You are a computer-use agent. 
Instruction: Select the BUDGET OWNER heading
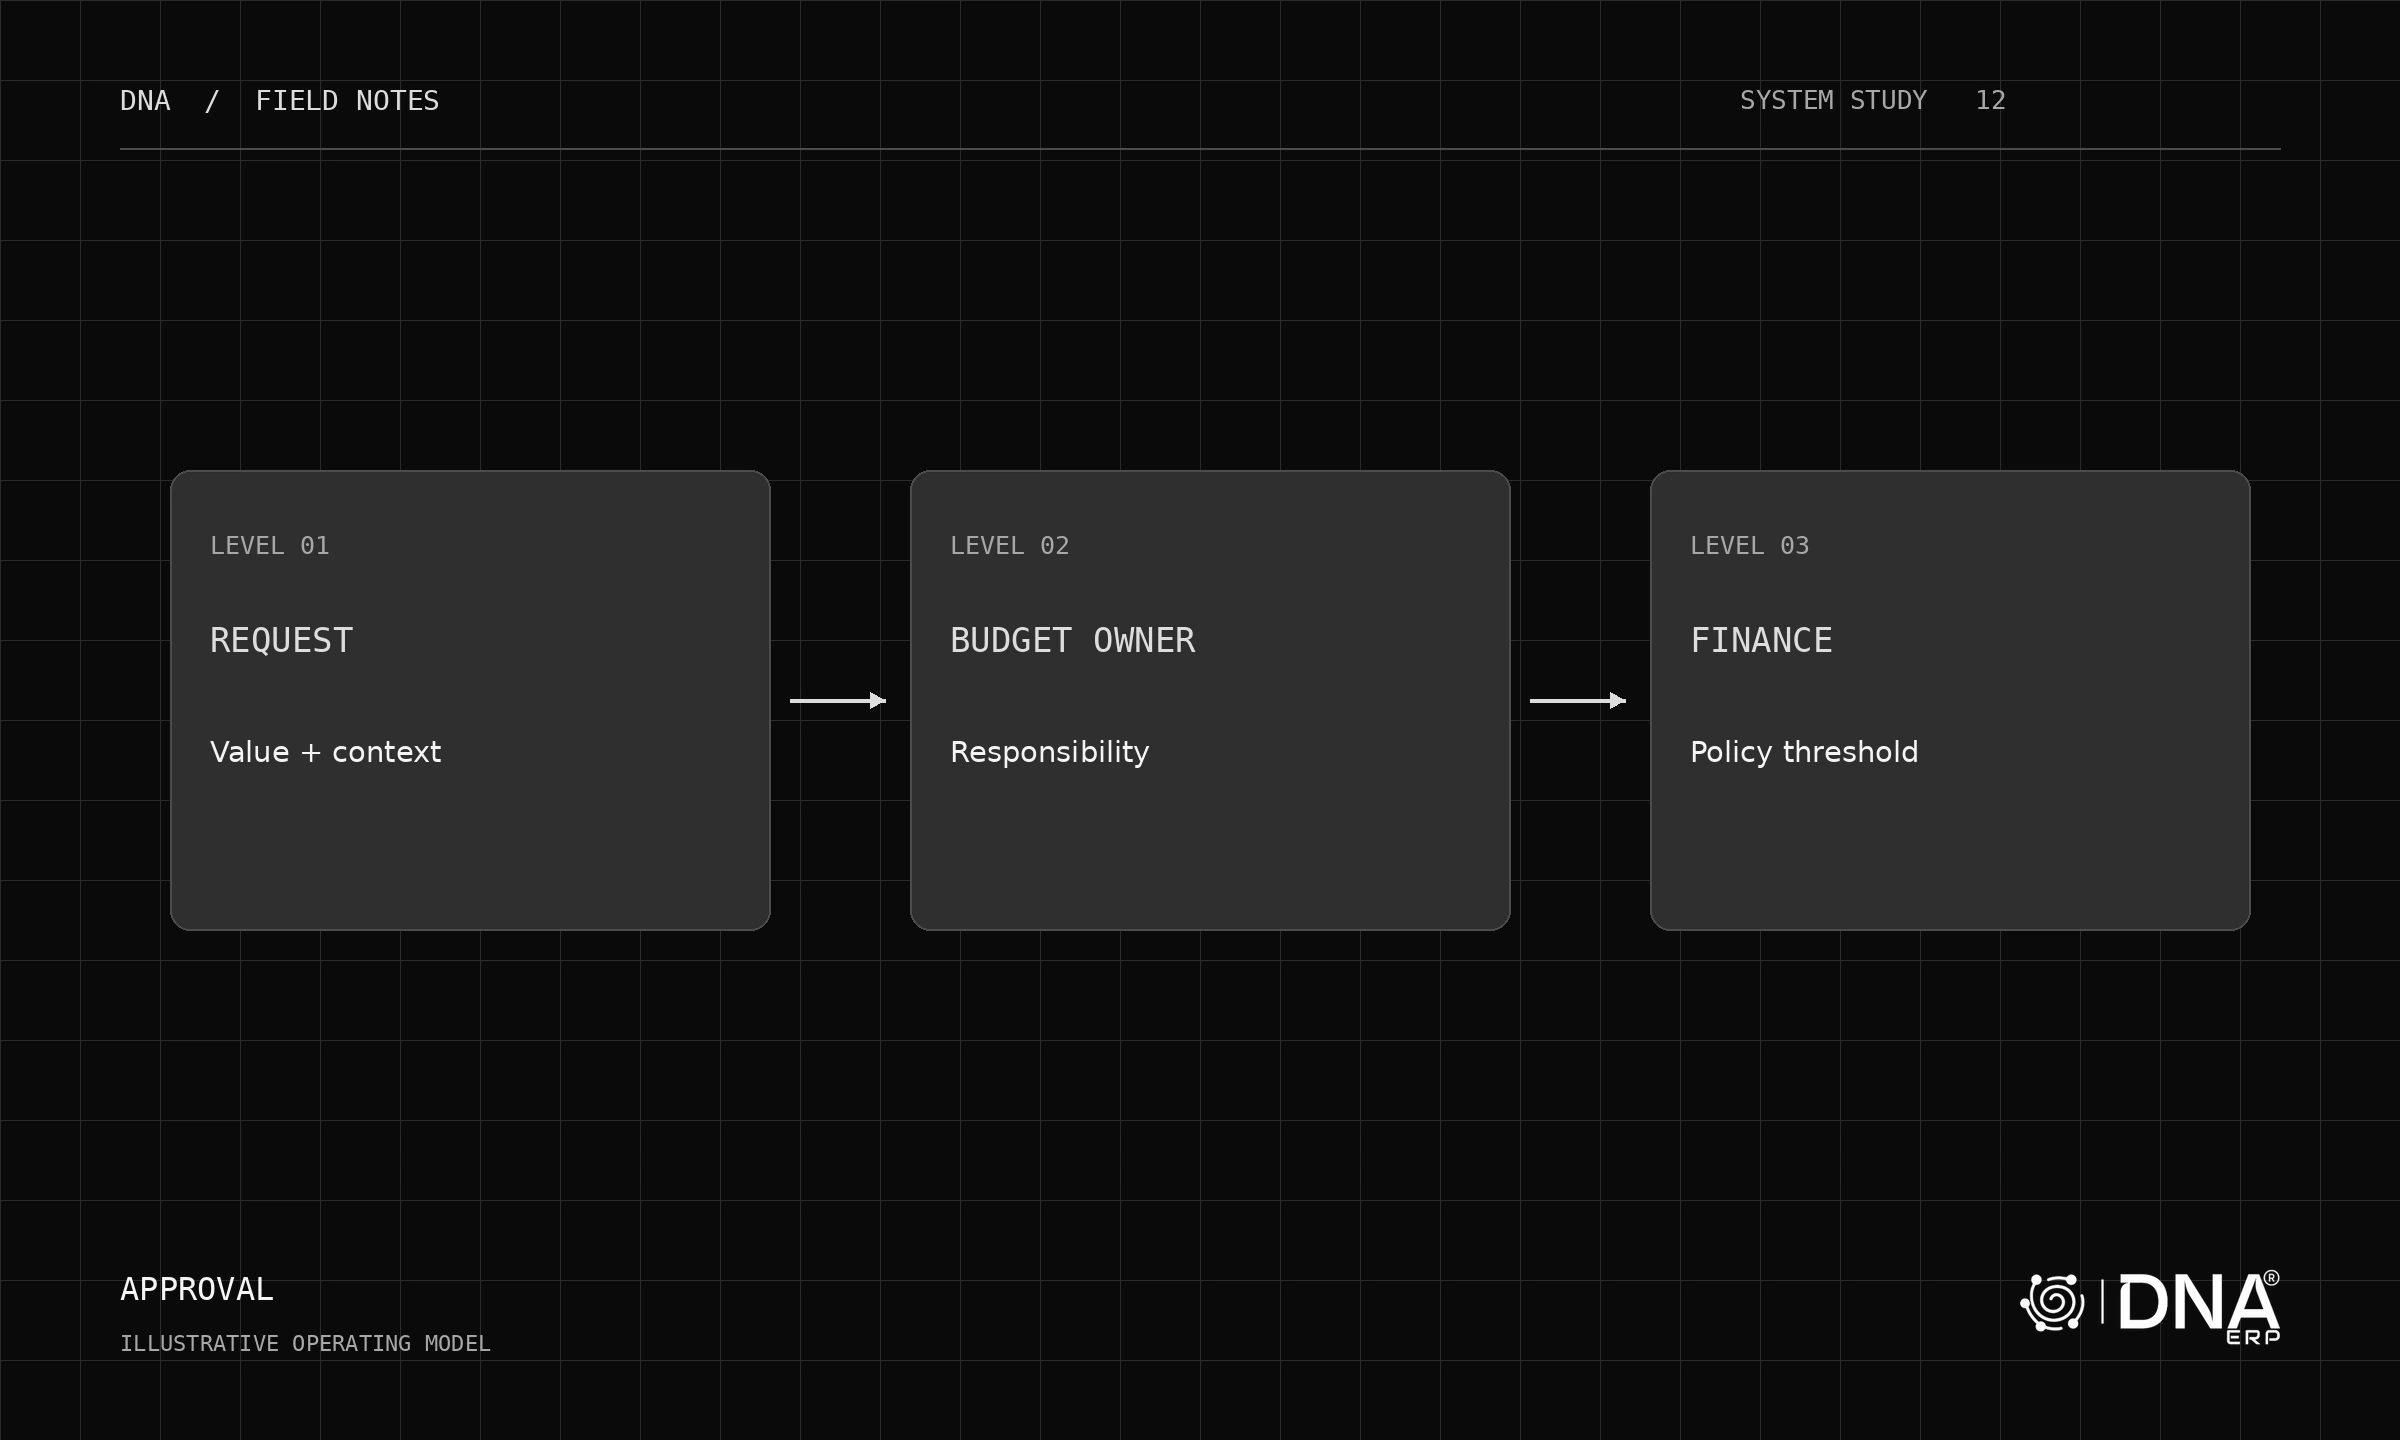(1072, 640)
